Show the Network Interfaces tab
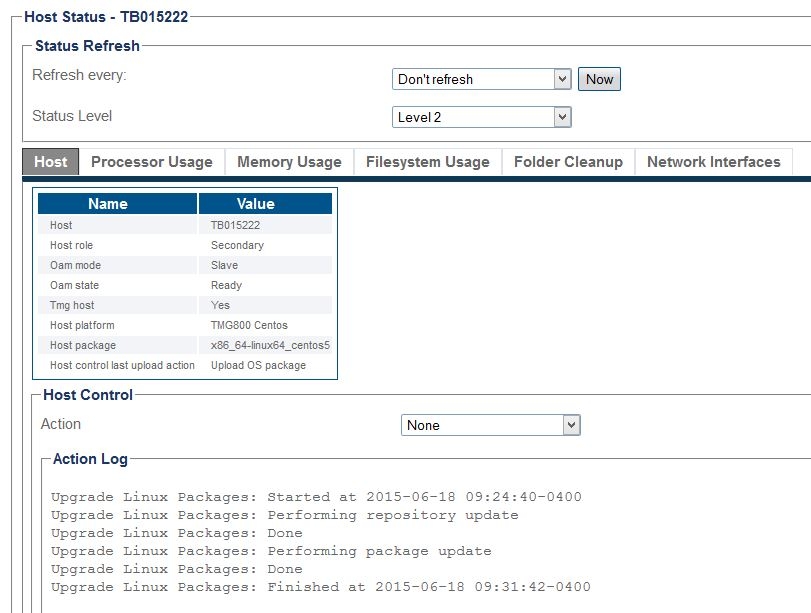The width and height of the screenshot is (811, 613). pyautogui.click(x=713, y=162)
